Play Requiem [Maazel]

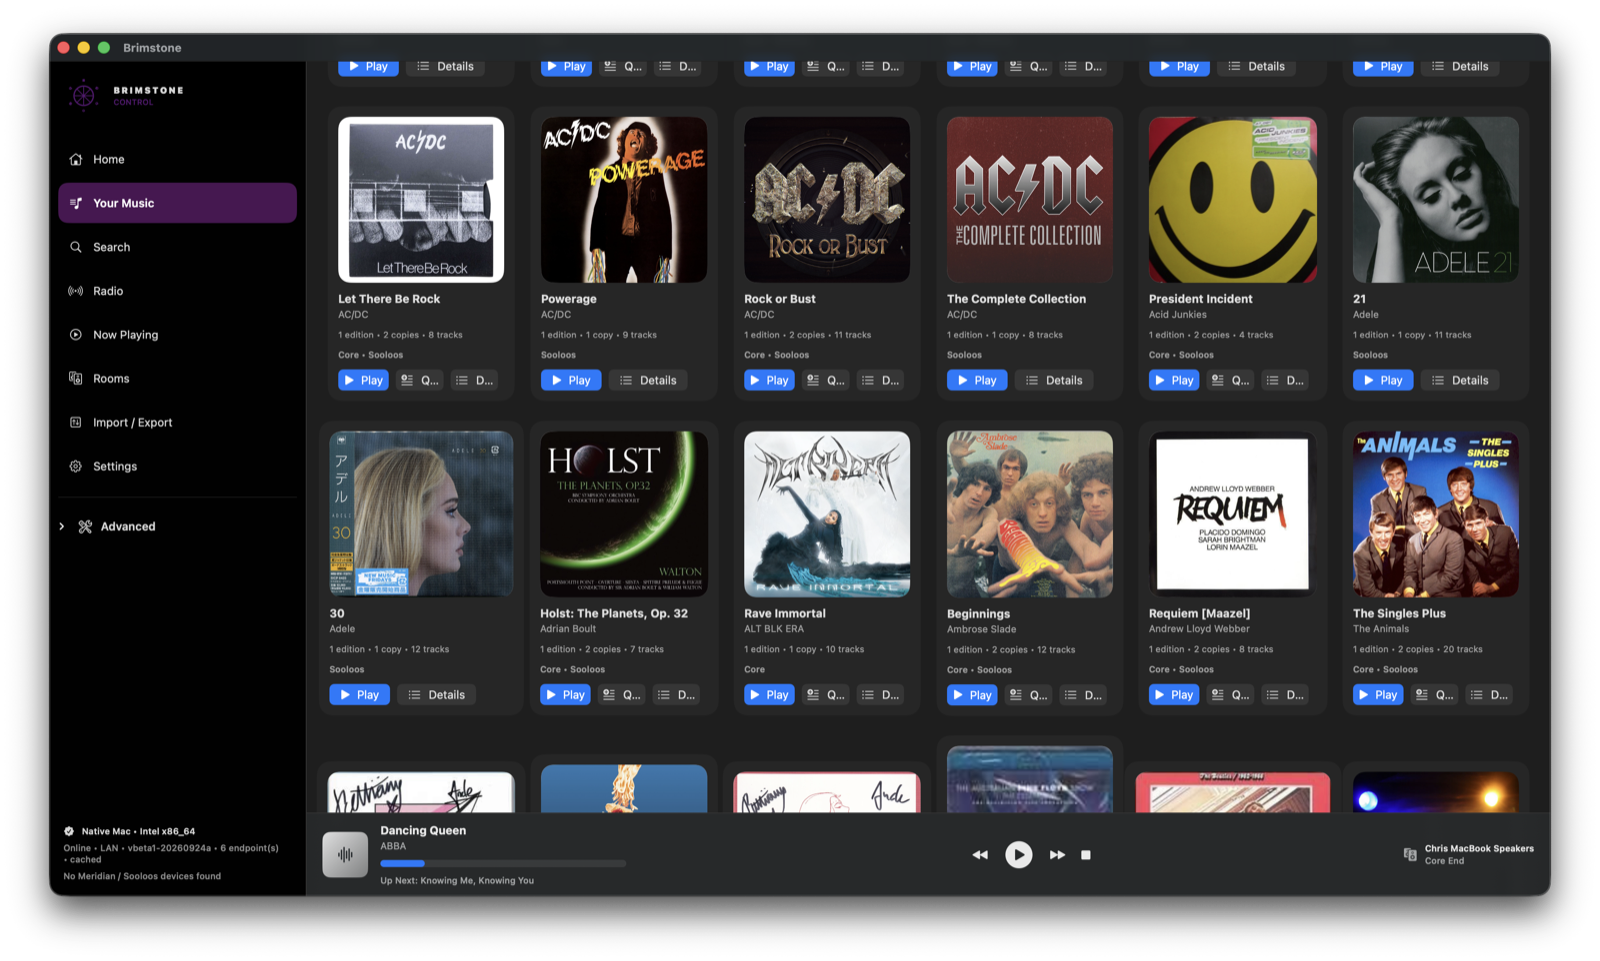tap(1174, 695)
